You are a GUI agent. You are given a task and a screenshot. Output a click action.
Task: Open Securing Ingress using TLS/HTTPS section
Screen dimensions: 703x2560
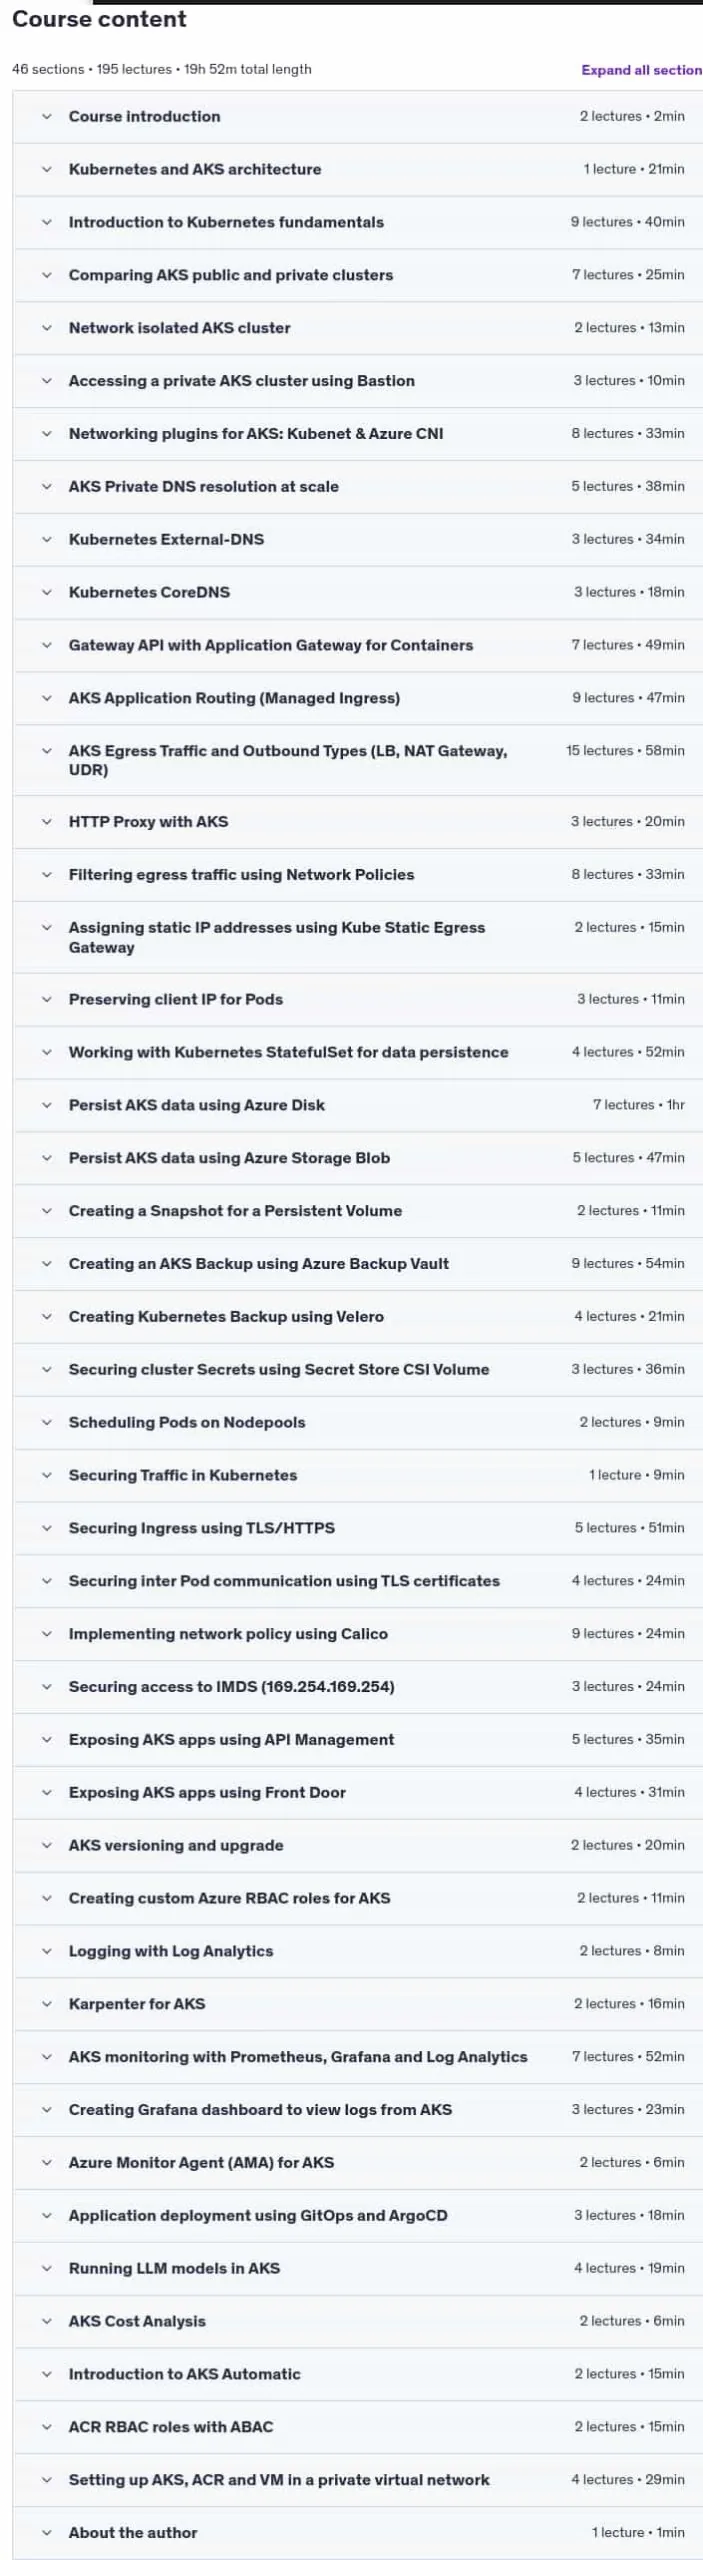(357, 1528)
